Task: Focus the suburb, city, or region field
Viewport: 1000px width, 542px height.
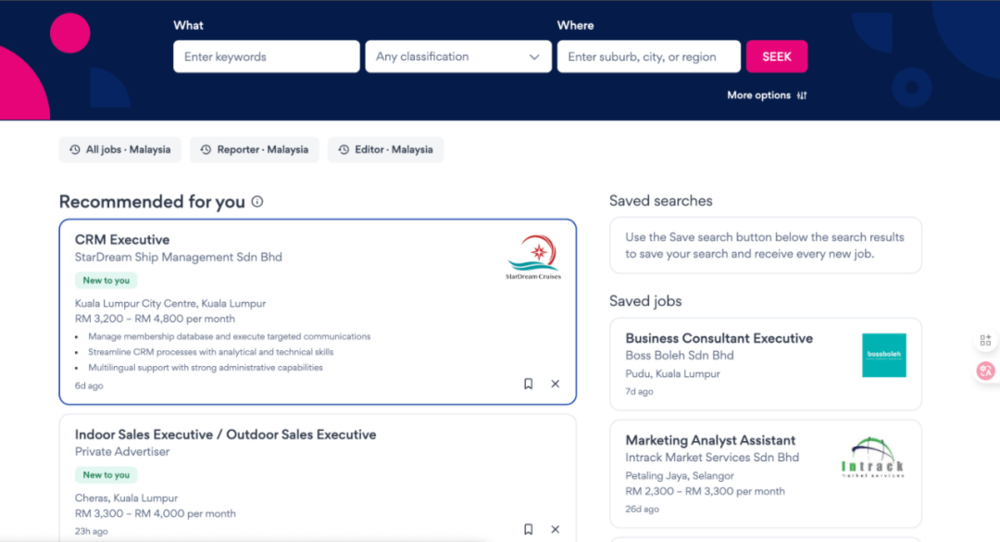Action: click(x=648, y=57)
